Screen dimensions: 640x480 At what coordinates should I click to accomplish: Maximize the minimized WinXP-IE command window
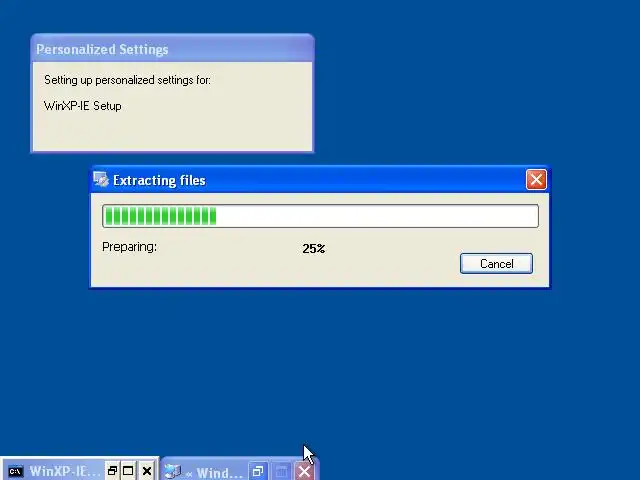[128, 471]
